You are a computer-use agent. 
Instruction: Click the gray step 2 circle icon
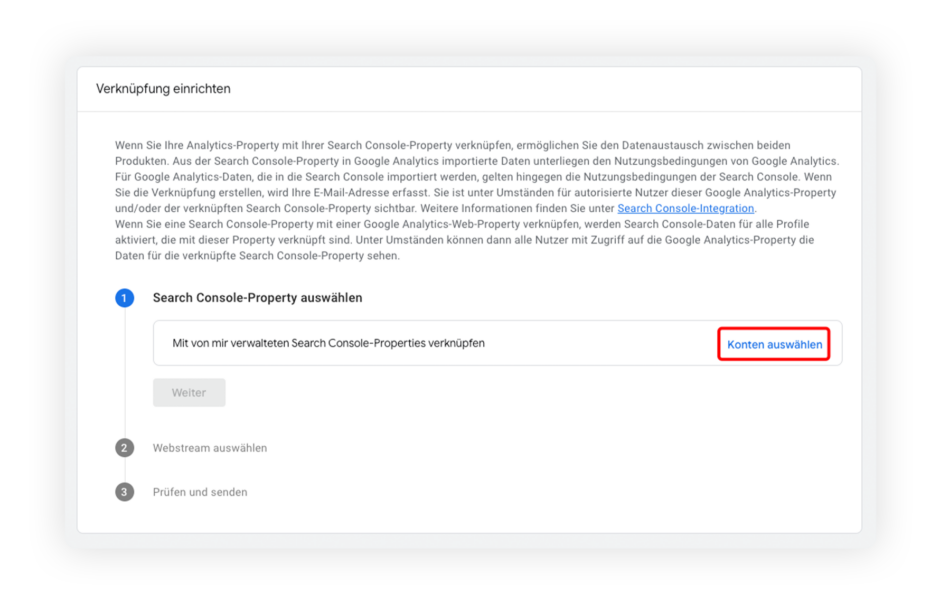pos(125,448)
